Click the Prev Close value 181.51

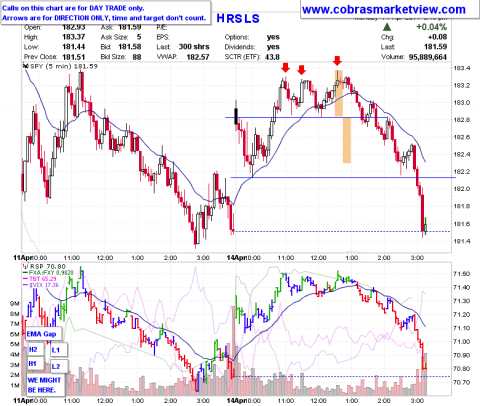coord(74,57)
